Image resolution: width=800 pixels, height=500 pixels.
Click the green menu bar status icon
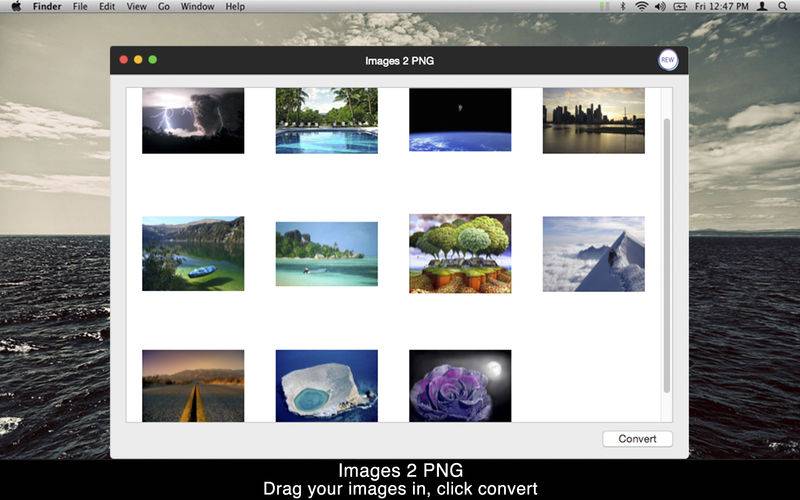point(604,6)
